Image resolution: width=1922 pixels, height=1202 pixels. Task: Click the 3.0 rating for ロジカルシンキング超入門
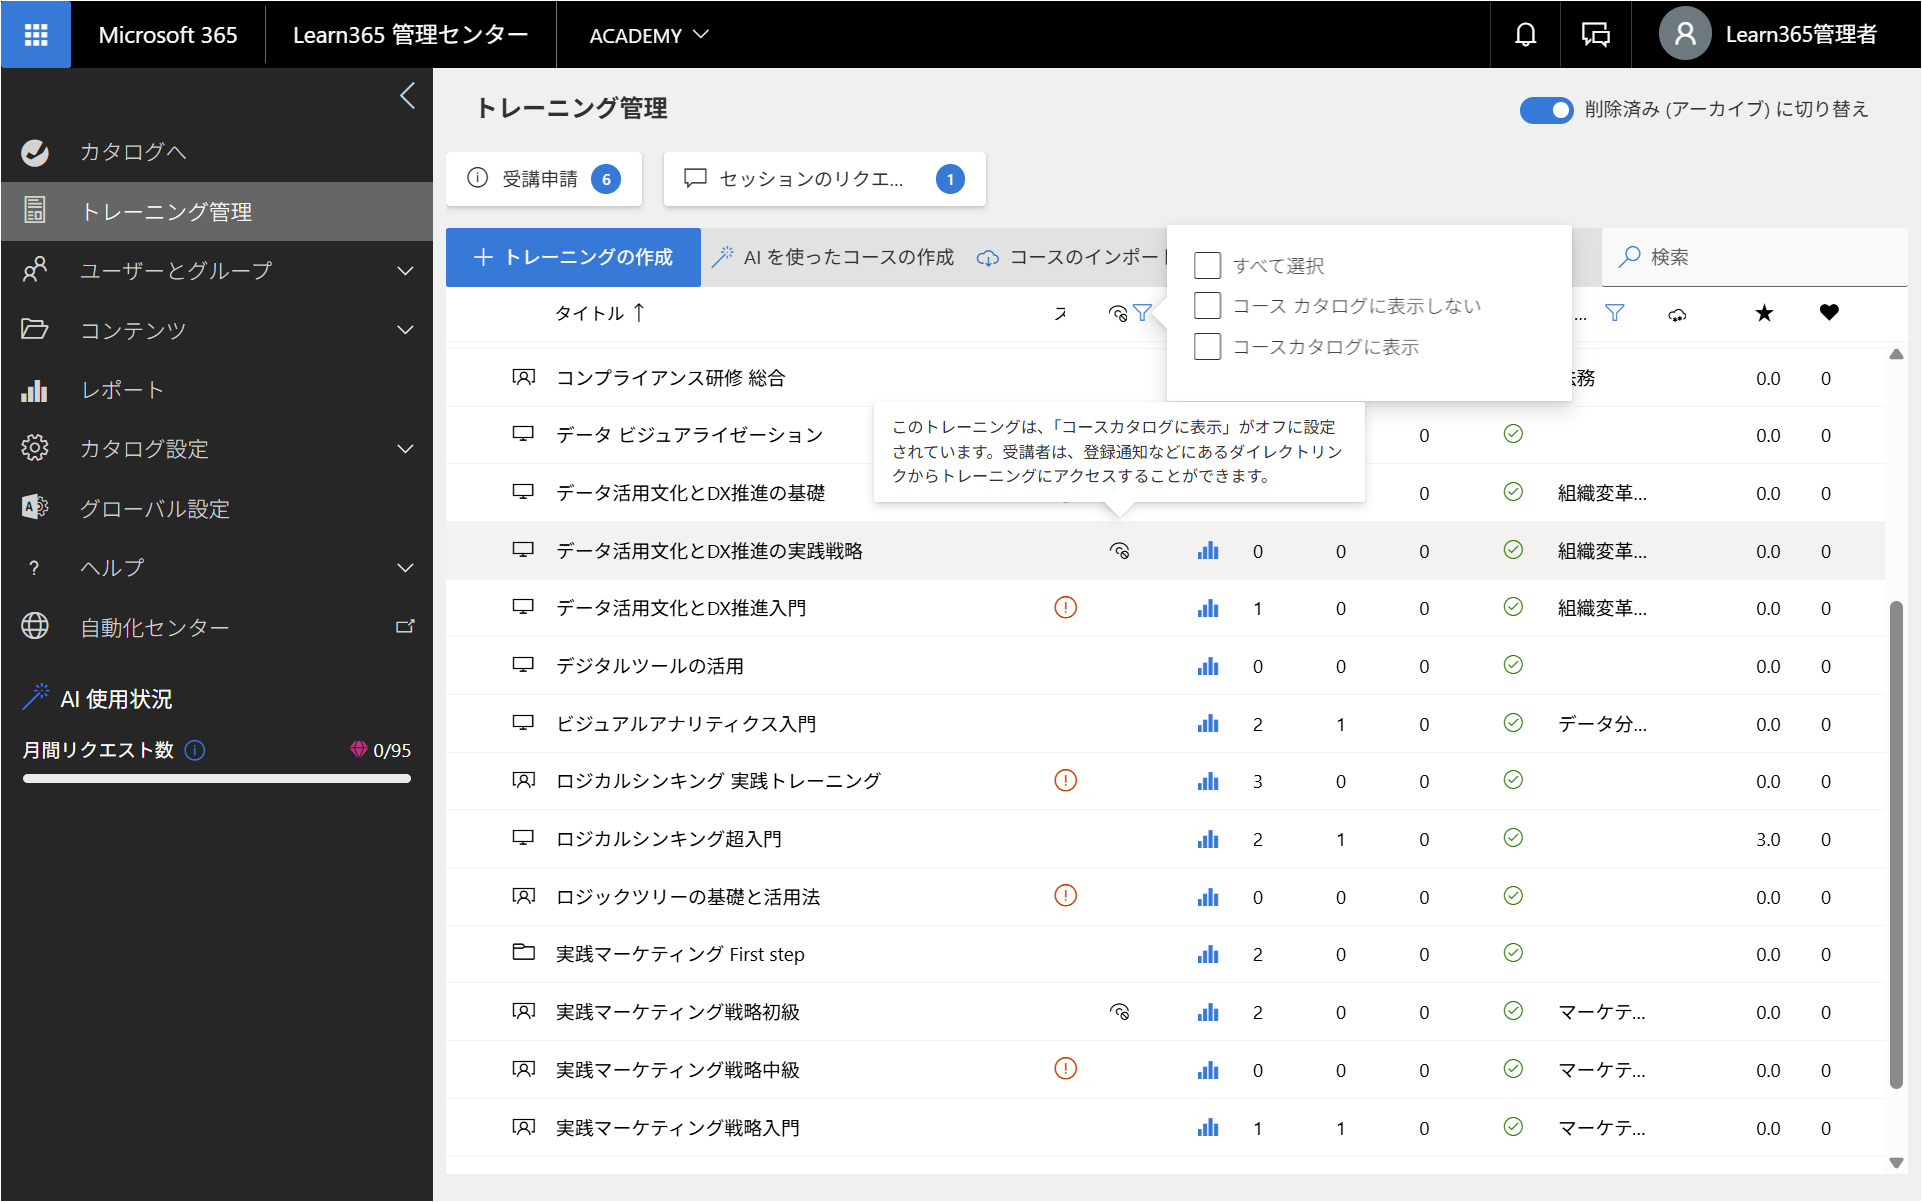tap(1768, 839)
